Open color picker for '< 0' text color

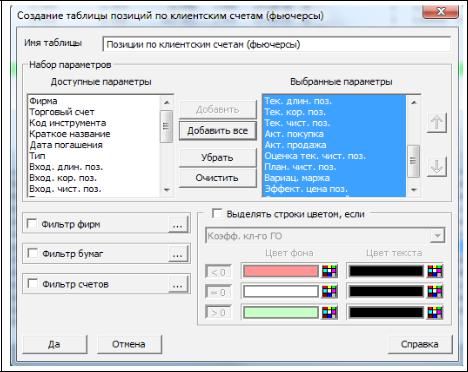pyautogui.click(x=435, y=271)
